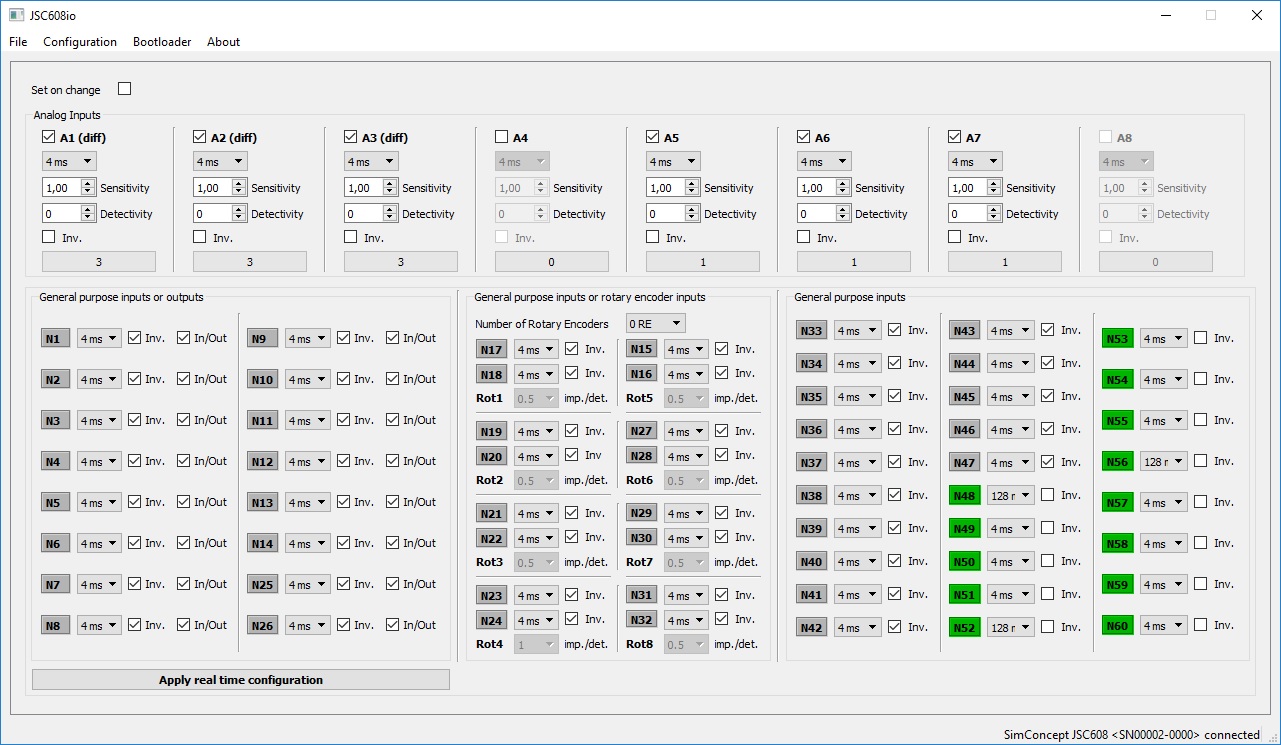Open the Number of Rotary Encoders dropdown
The height and width of the screenshot is (745, 1281).
655,324
